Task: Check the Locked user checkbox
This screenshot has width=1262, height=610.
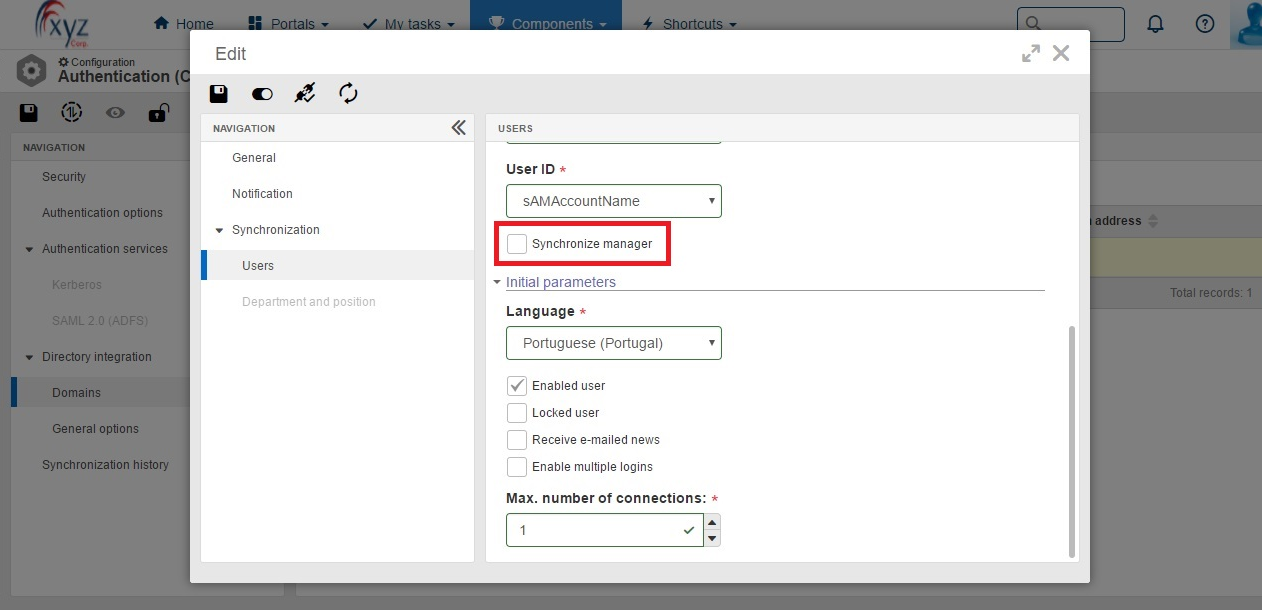Action: coord(517,413)
